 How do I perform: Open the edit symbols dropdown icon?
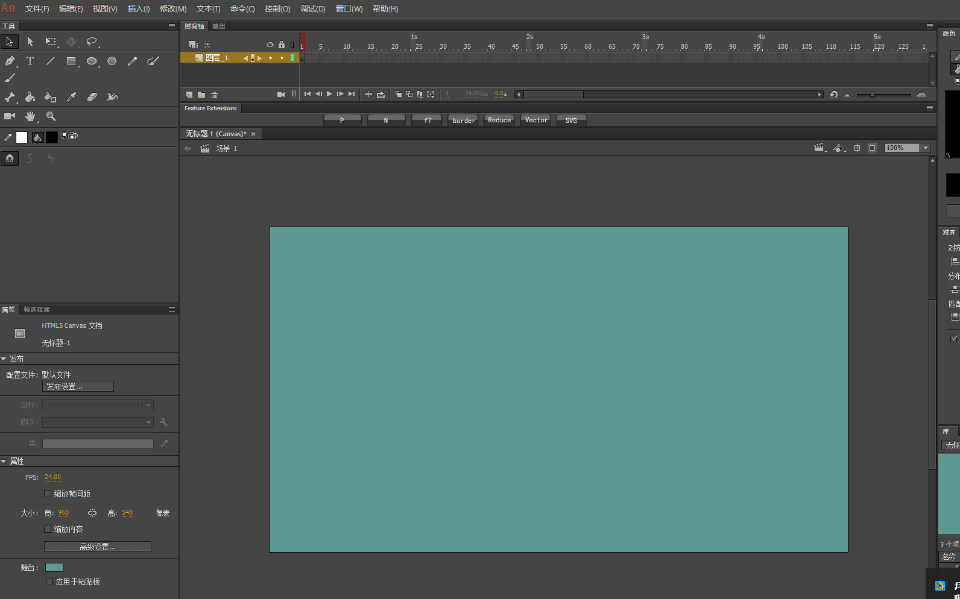[x=839, y=148]
